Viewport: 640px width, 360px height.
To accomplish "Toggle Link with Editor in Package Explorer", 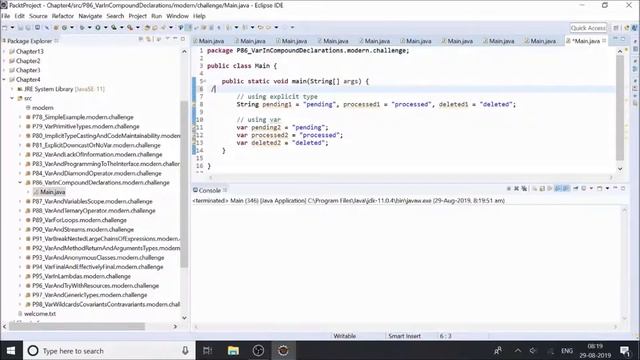I will click(149, 39).
